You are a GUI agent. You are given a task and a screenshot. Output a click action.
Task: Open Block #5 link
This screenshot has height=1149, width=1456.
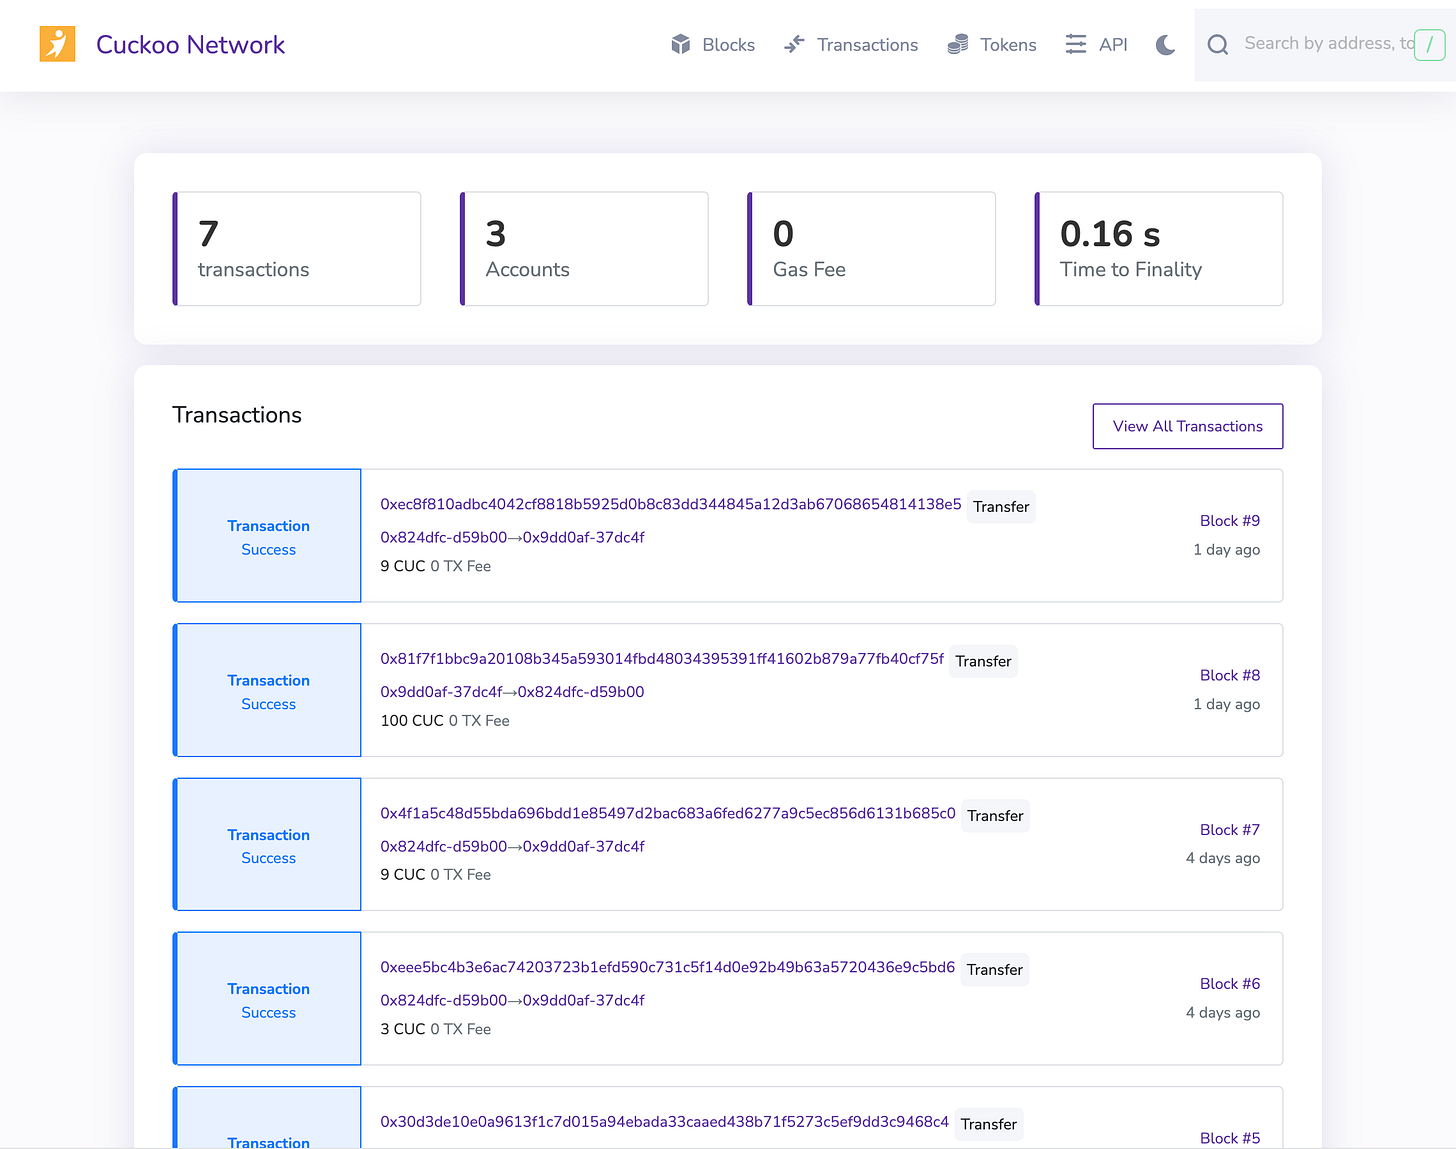(1230, 1138)
